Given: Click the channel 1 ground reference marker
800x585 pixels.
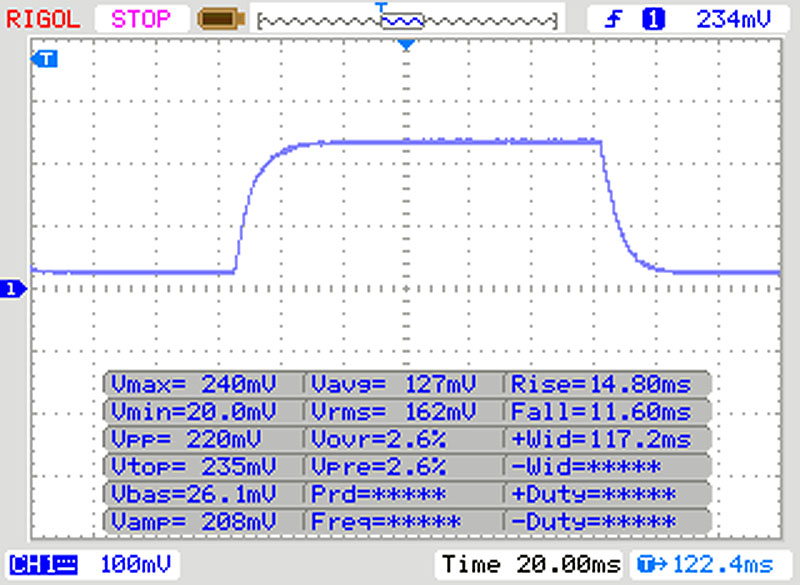Looking at the screenshot, I should (12, 289).
